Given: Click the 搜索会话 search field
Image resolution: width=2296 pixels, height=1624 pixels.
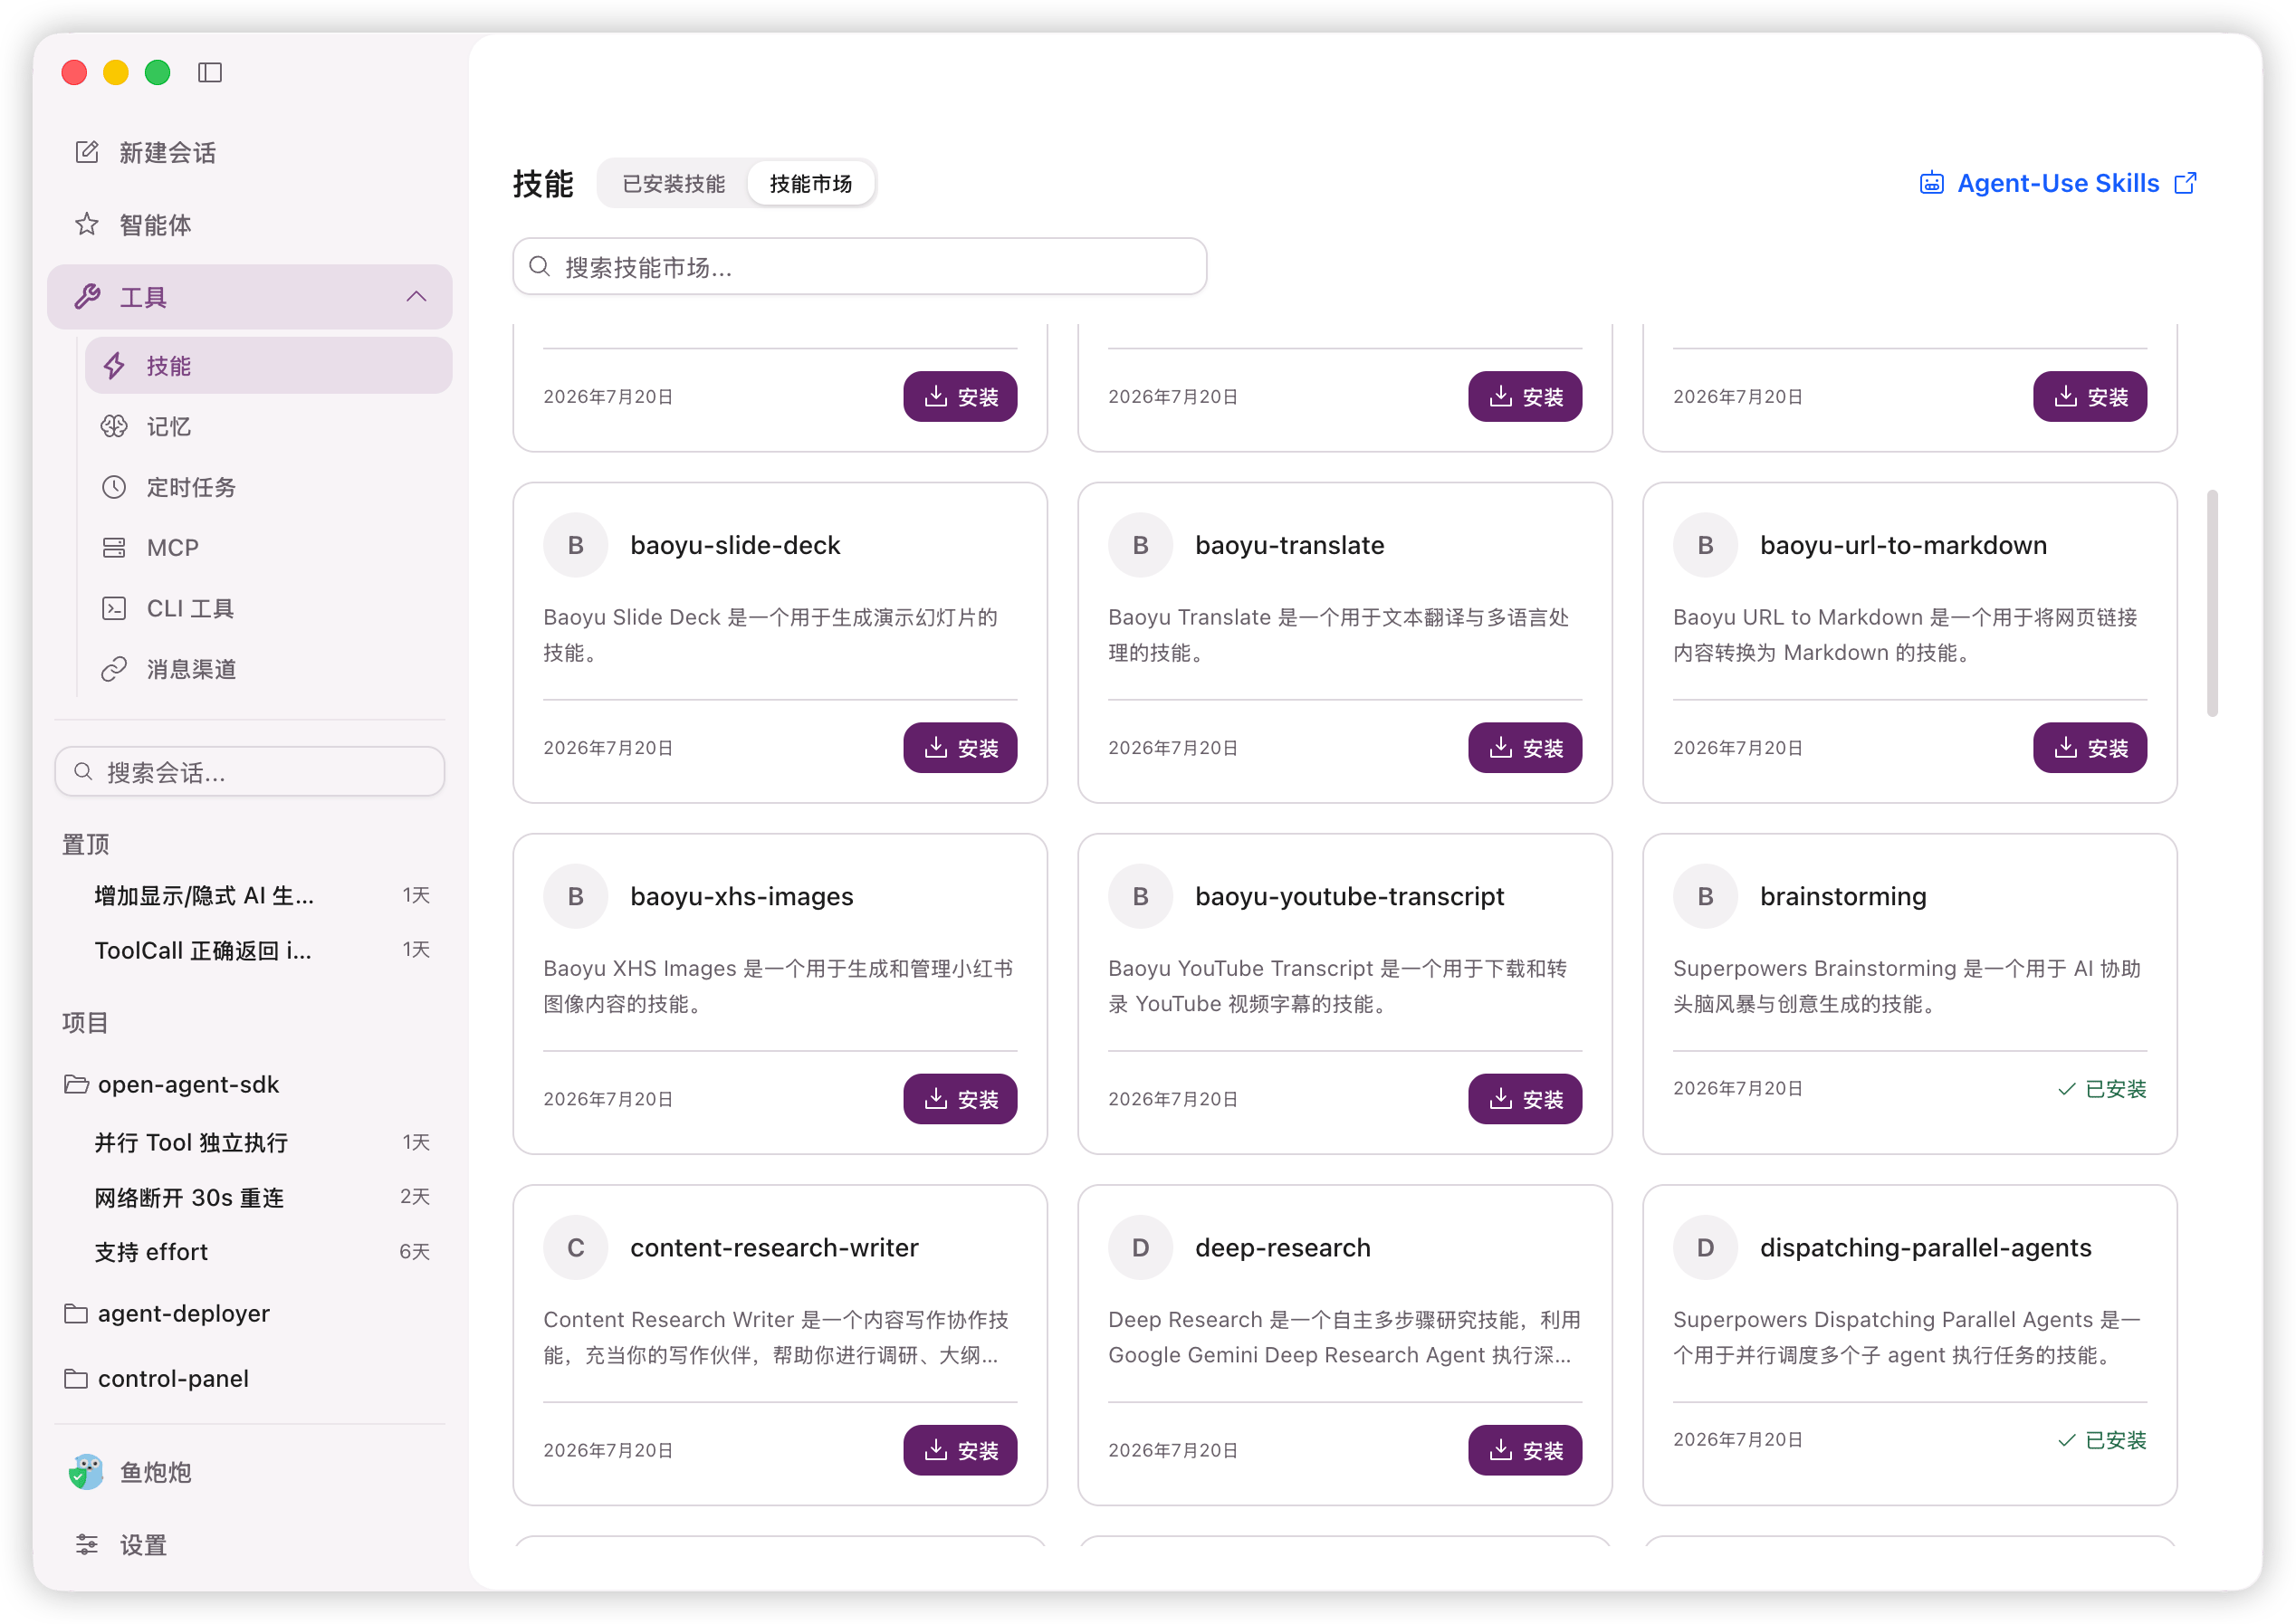Looking at the screenshot, I should coord(250,771).
